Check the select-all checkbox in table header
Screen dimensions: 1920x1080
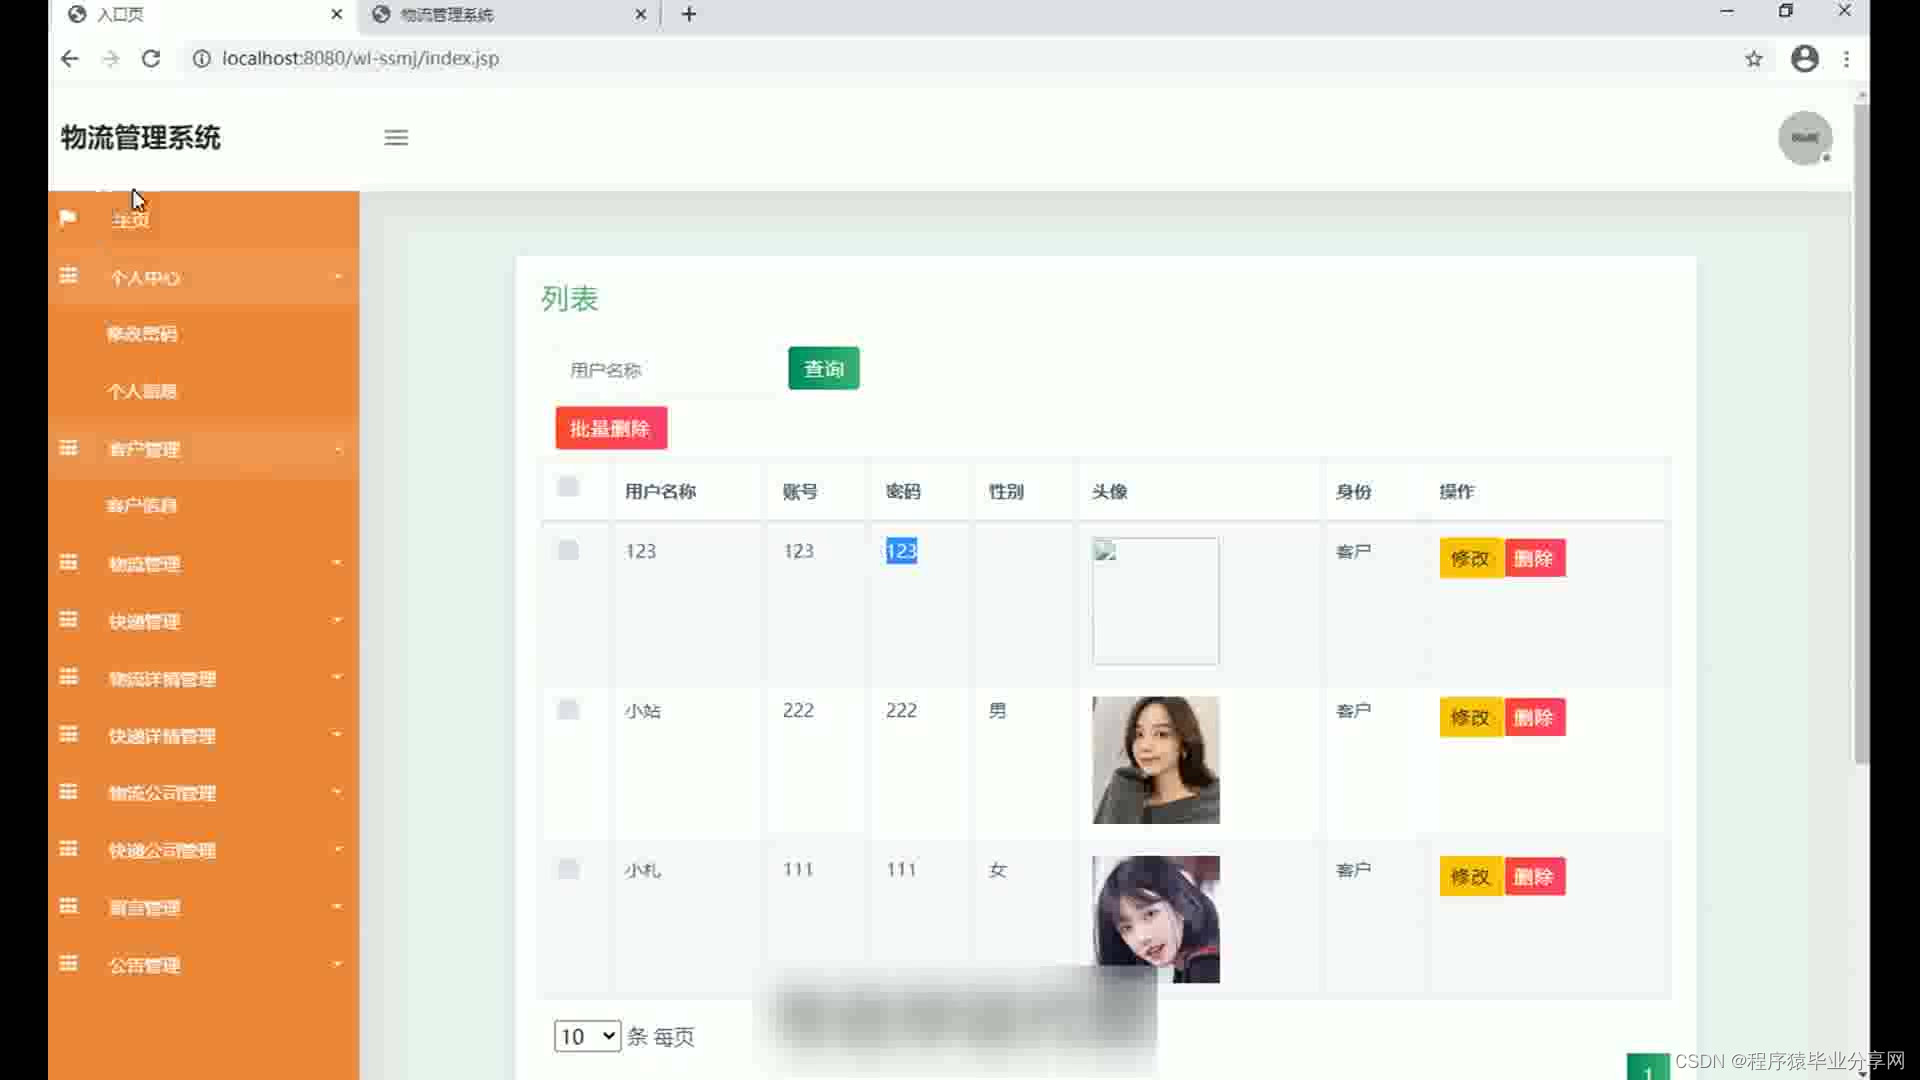pos(568,487)
